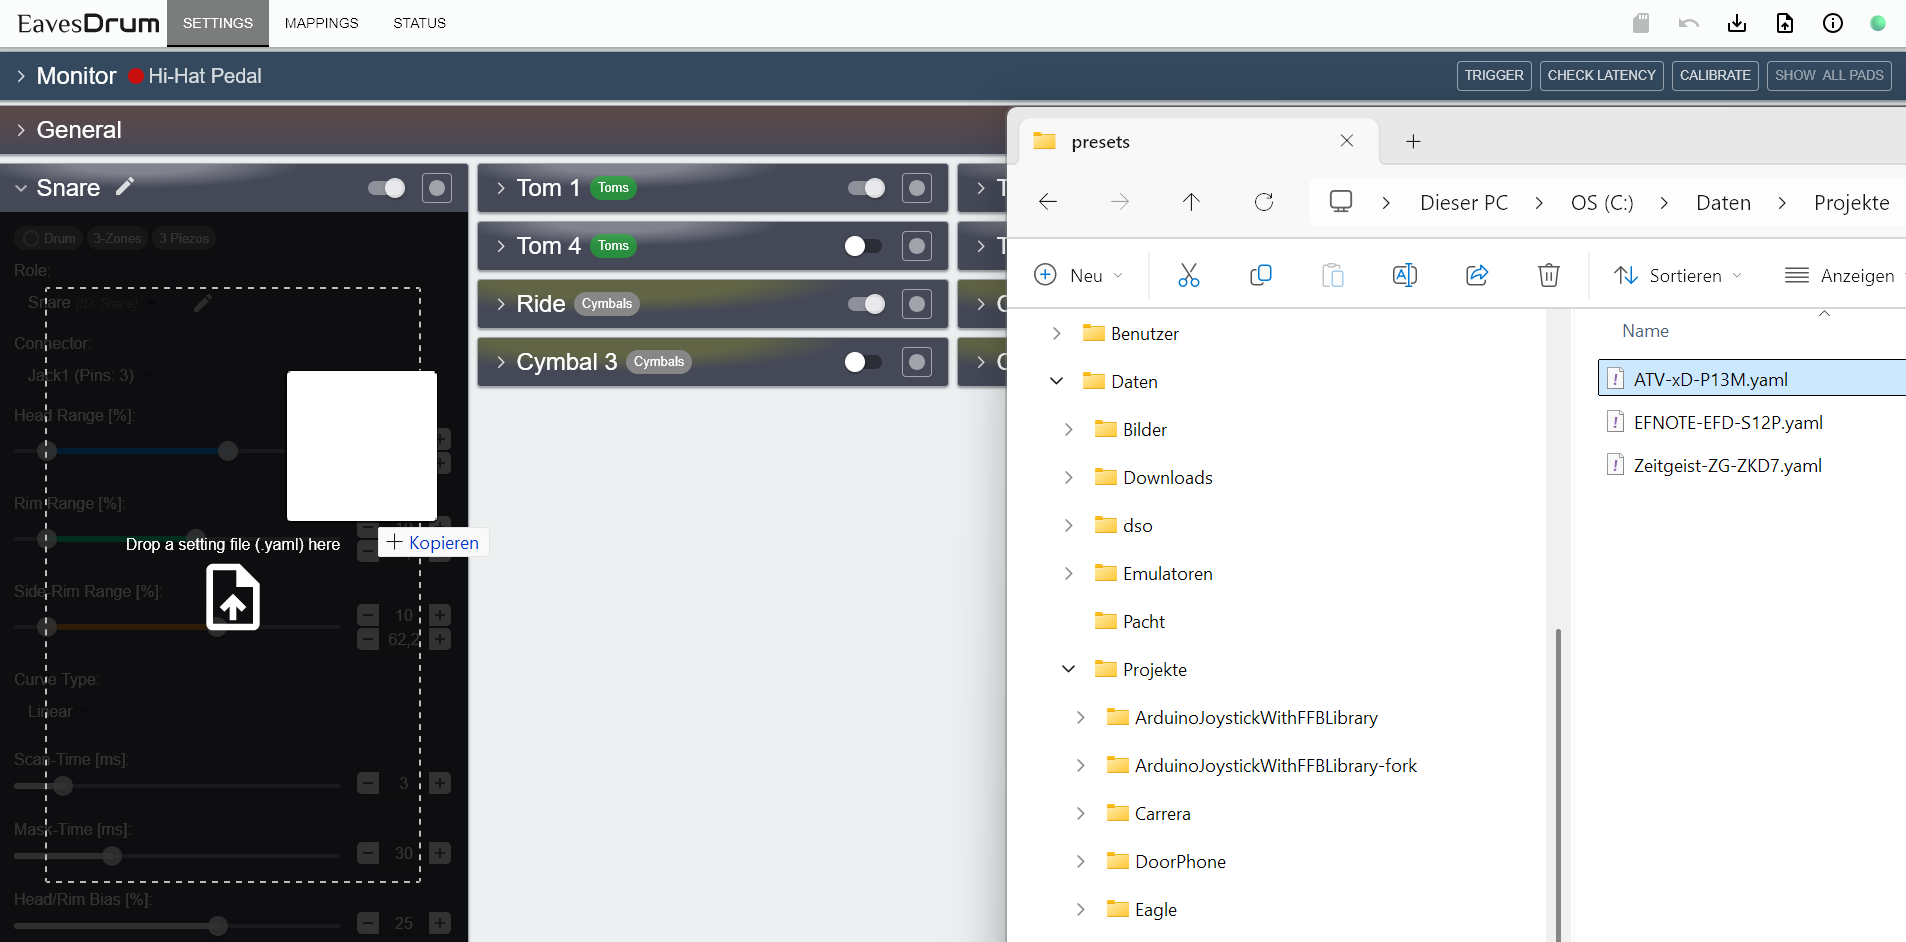
Task: Open the STATUS tab
Action: pyautogui.click(x=419, y=23)
